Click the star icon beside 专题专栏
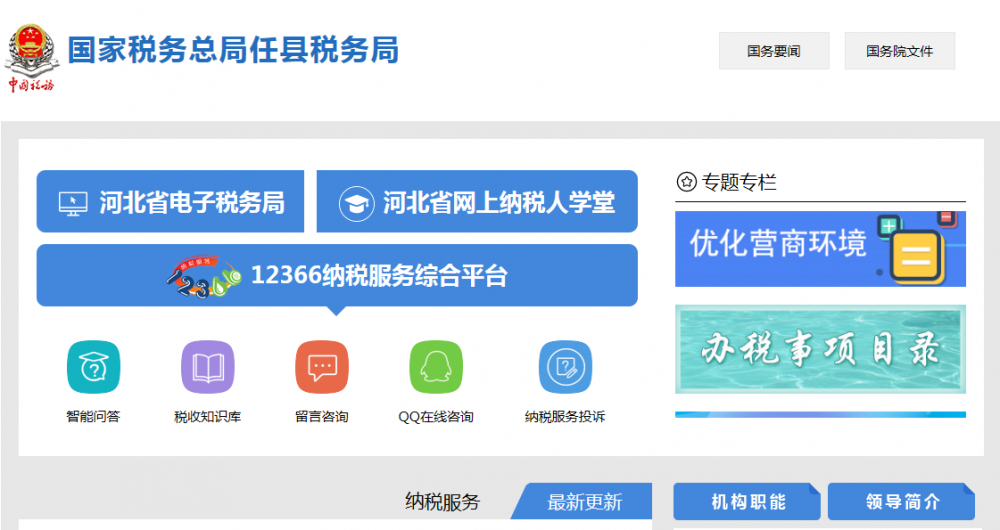 [686, 182]
